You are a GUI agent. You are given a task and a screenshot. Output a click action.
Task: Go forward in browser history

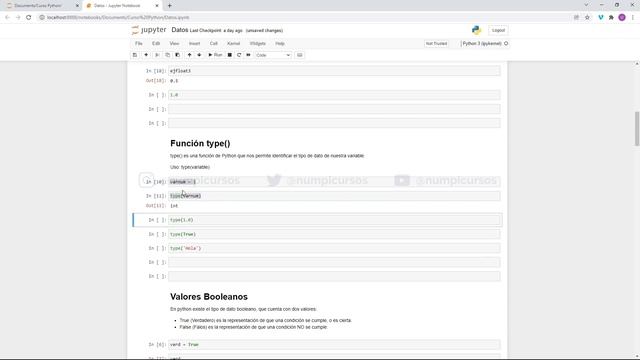(18, 18)
